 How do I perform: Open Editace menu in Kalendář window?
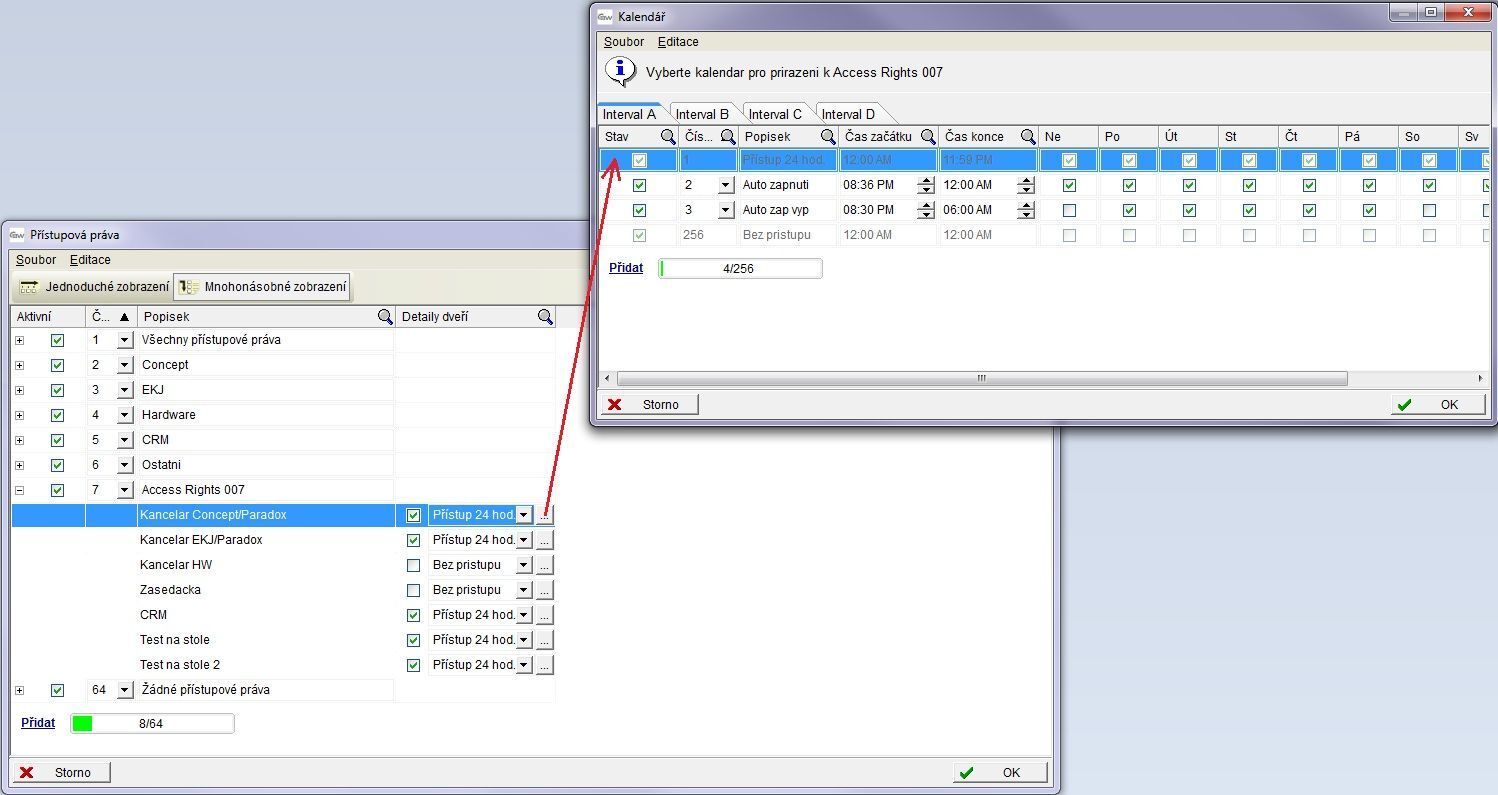coord(677,42)
